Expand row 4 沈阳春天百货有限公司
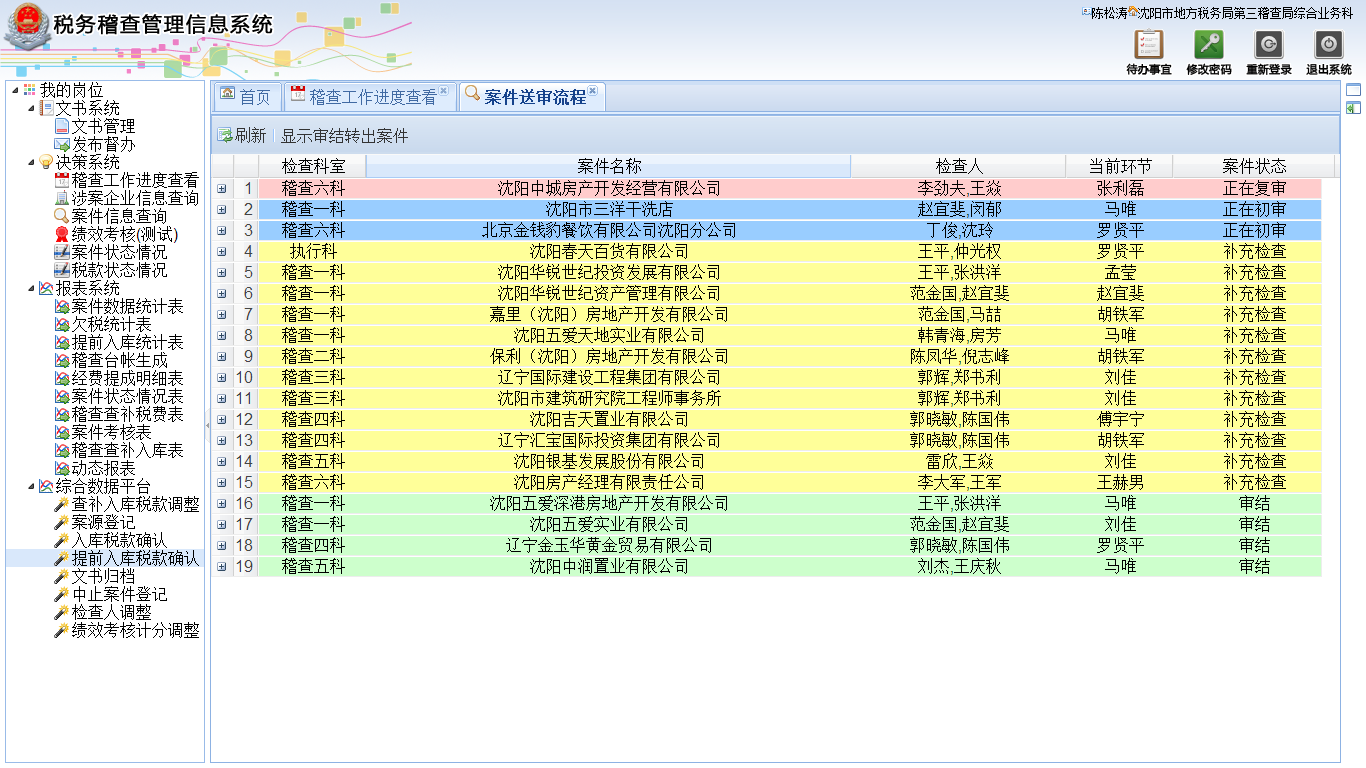This screenshot has width=1366, height=768. (222, 252)
